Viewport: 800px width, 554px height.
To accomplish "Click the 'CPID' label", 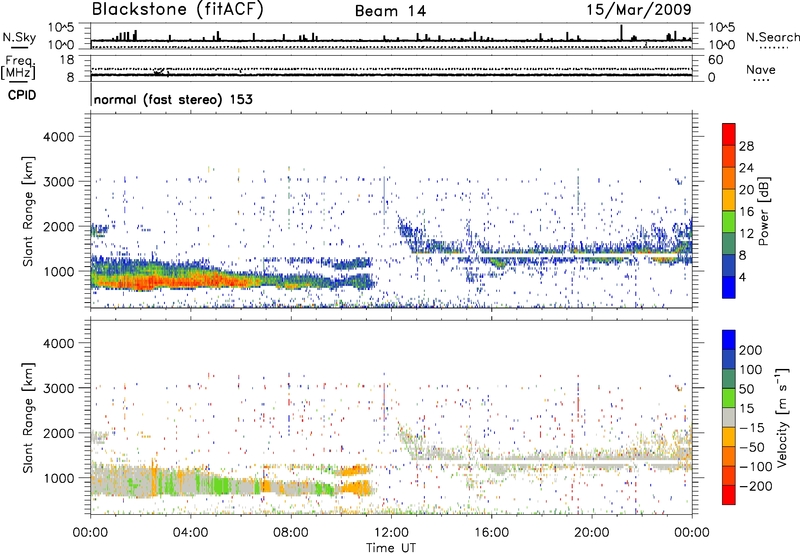I will tap(22, 95).
